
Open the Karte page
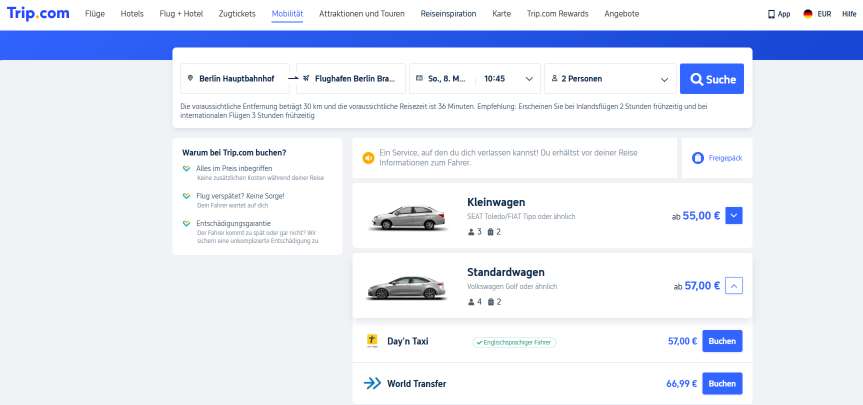pos(501,14)
